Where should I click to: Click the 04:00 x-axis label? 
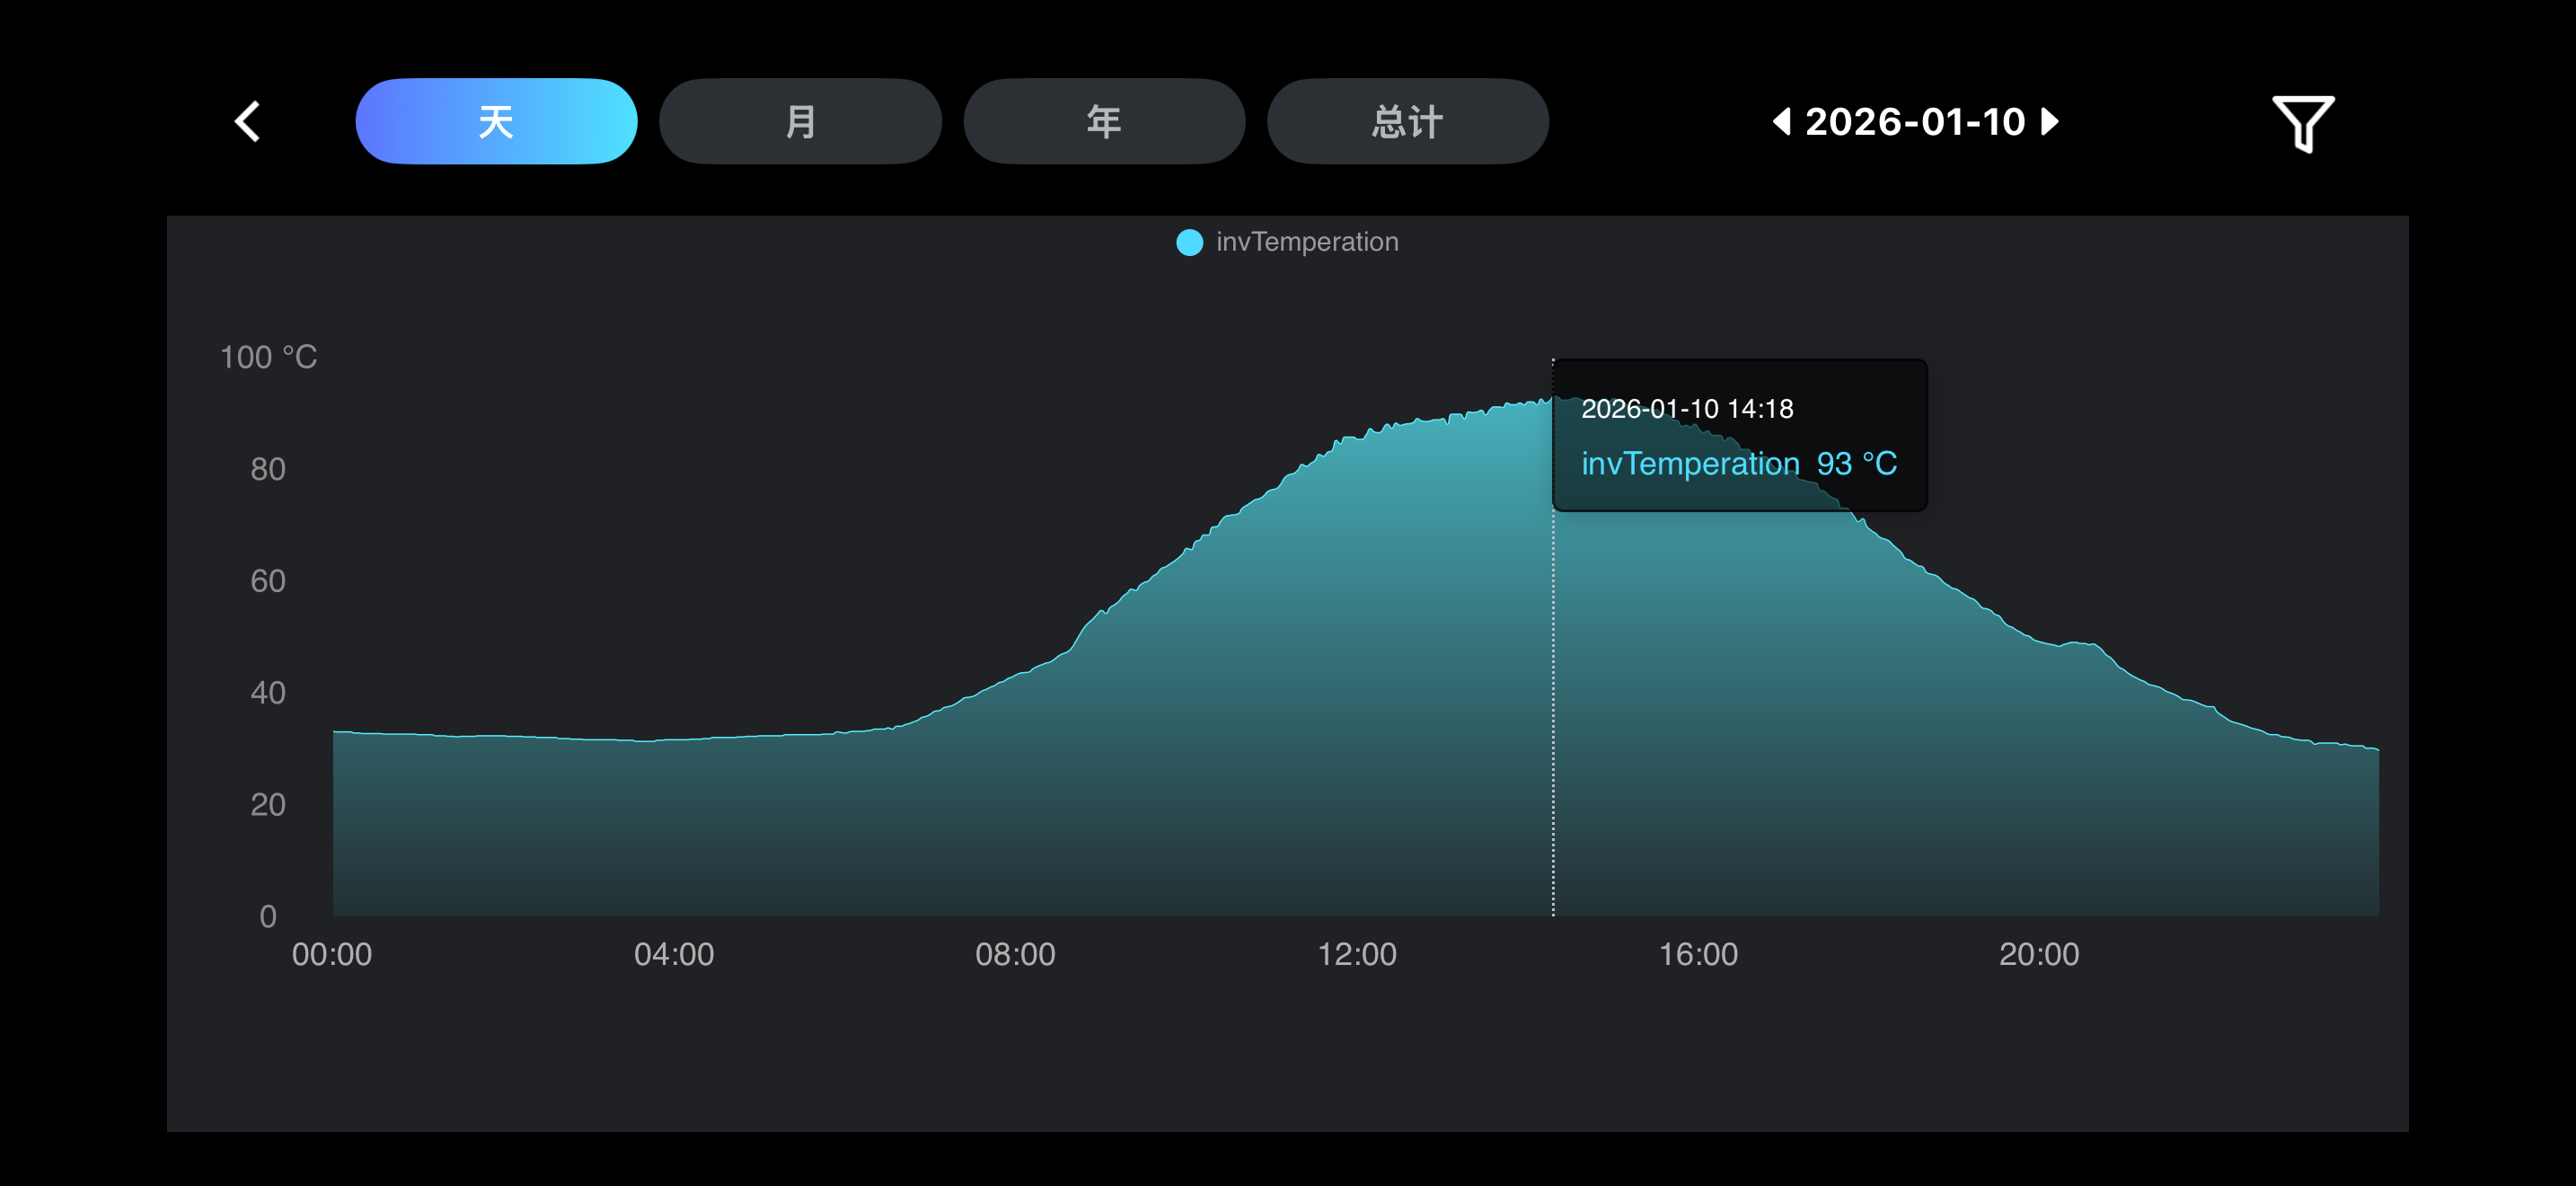coord(673,954)
